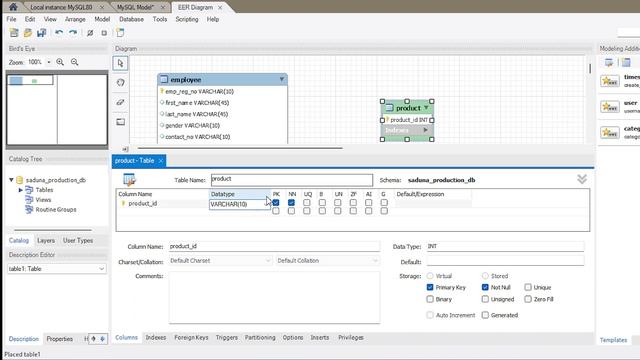This screenshot has height=360, width=640.
Task: Expand Indexes section of product table
Action: (x=425, y=130)
